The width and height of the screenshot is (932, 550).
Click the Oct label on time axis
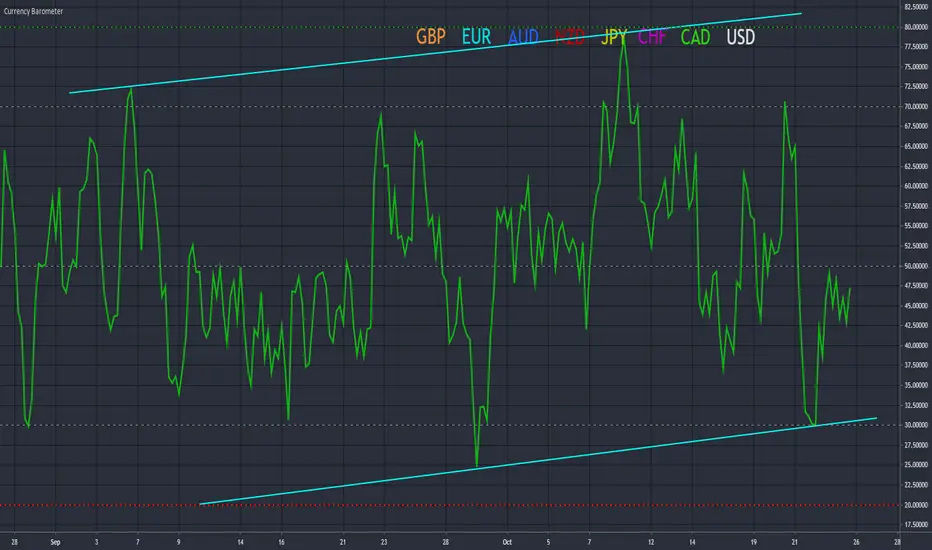507,542
